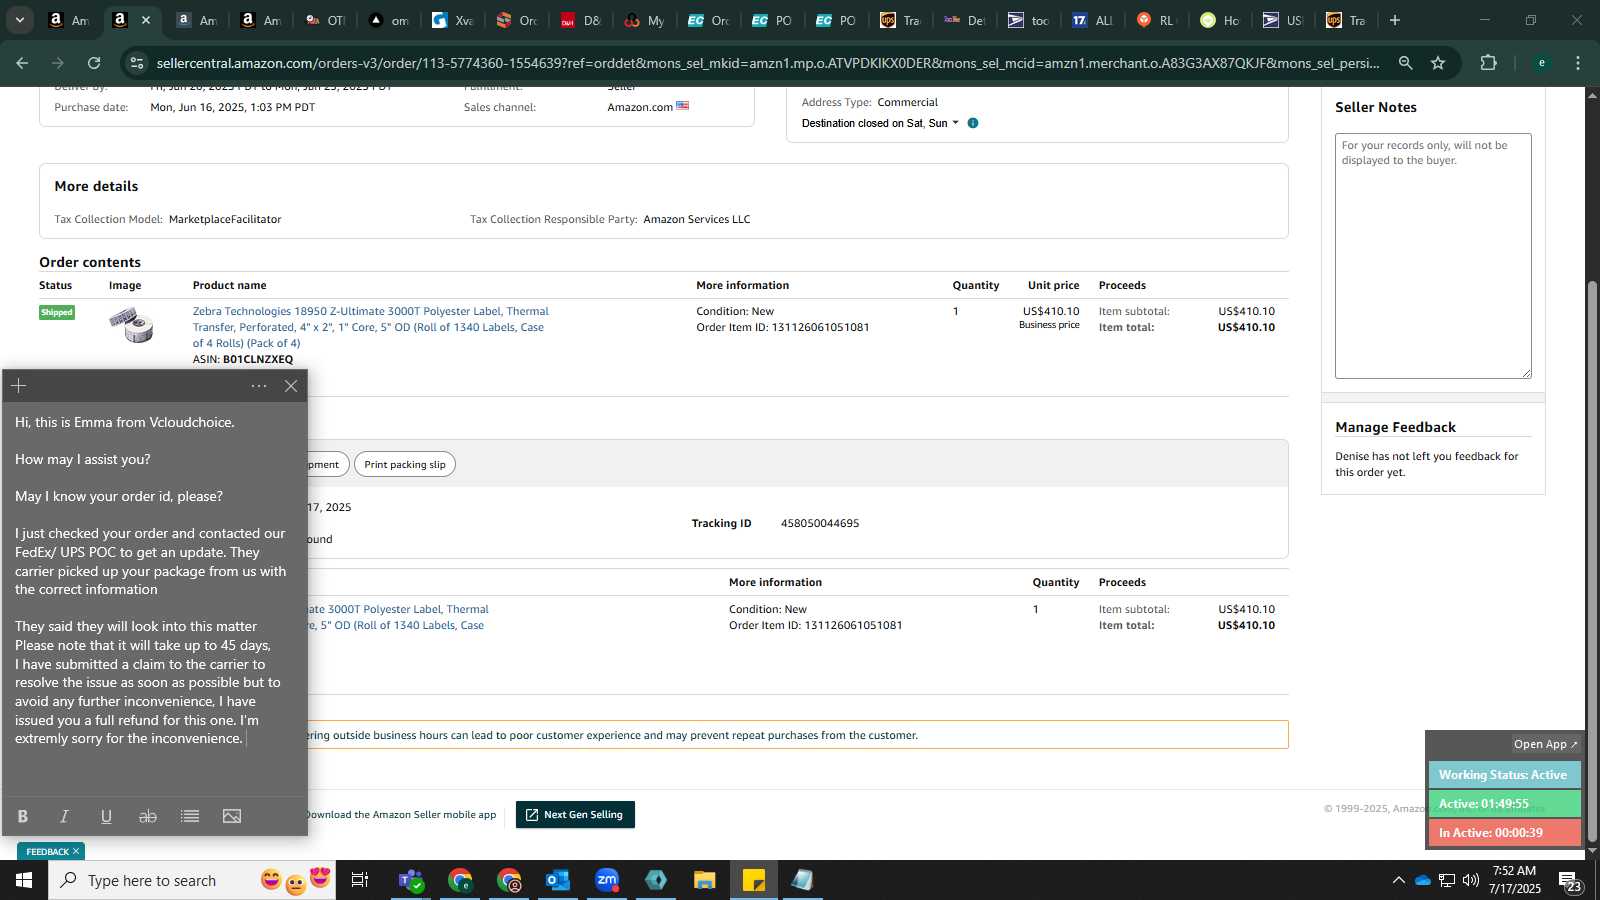Open Zebra Technologies 18950 product link

click(370, 327)
